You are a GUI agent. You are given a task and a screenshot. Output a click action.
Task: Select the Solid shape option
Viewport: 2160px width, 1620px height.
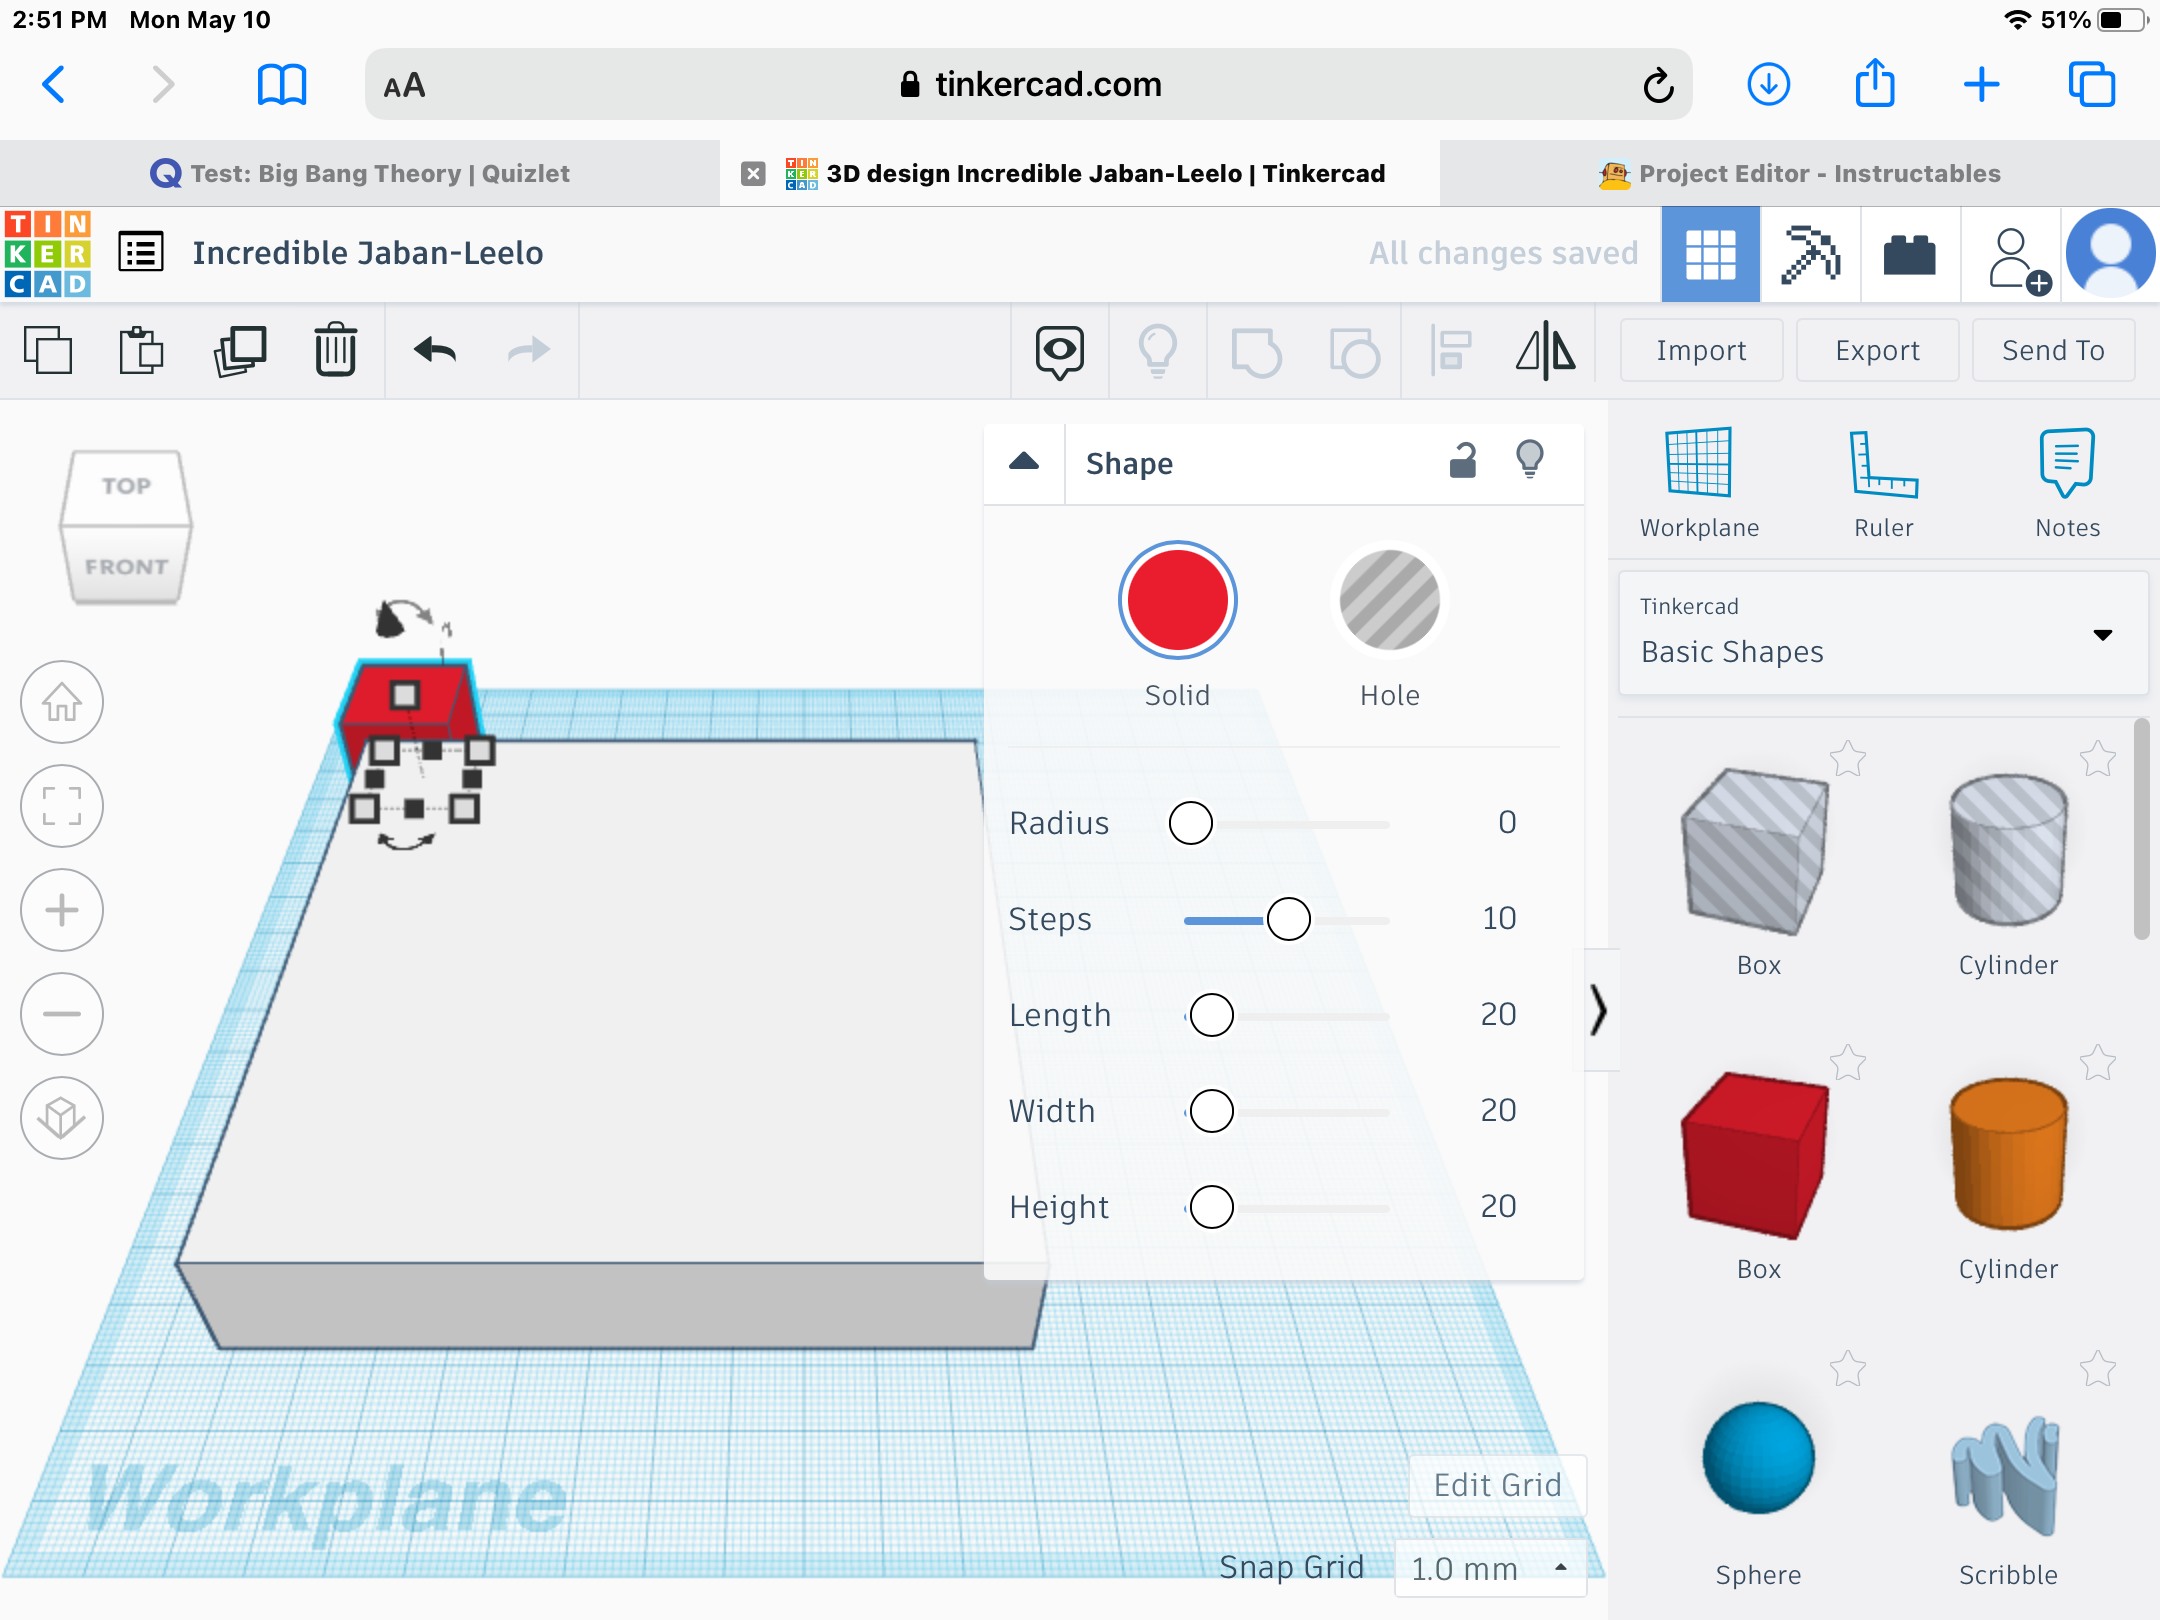click(x=1177, y=601)
